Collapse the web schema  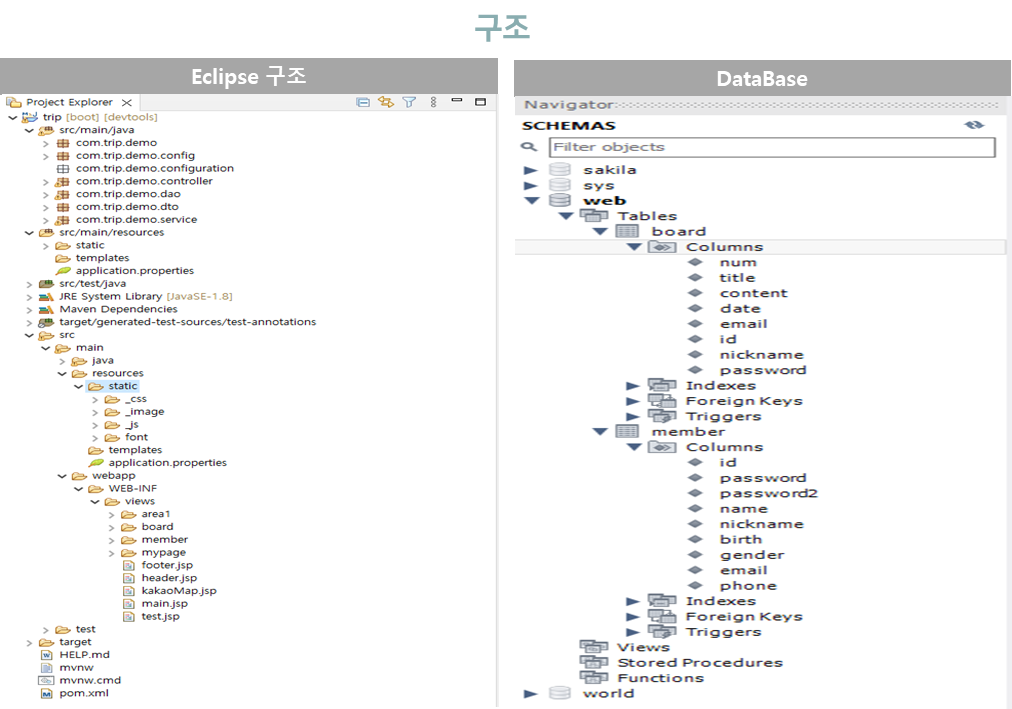(x=532, y=201)
